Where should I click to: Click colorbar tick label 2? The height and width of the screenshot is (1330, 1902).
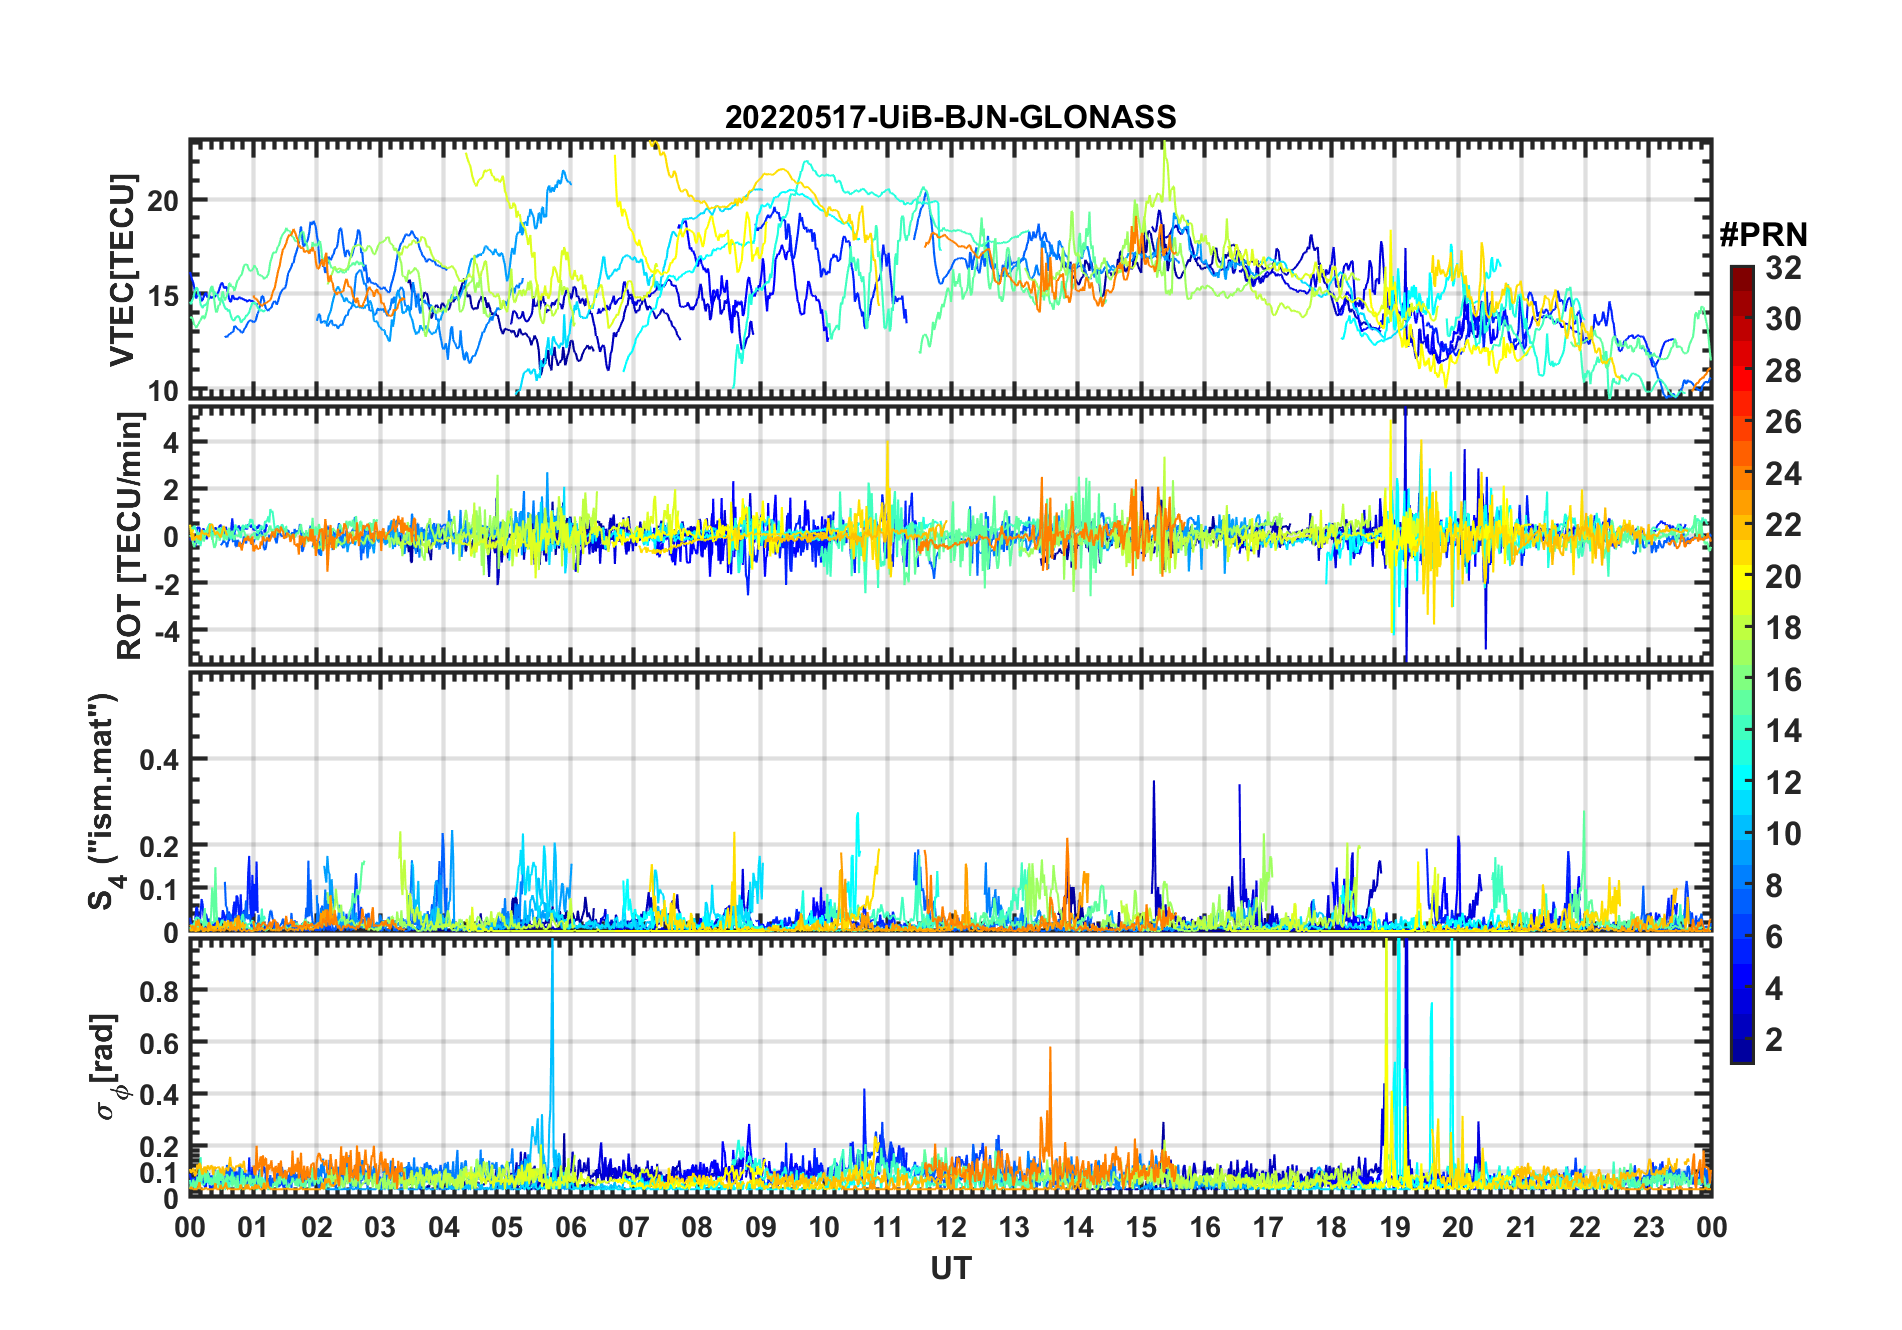pos(1774,1040)
